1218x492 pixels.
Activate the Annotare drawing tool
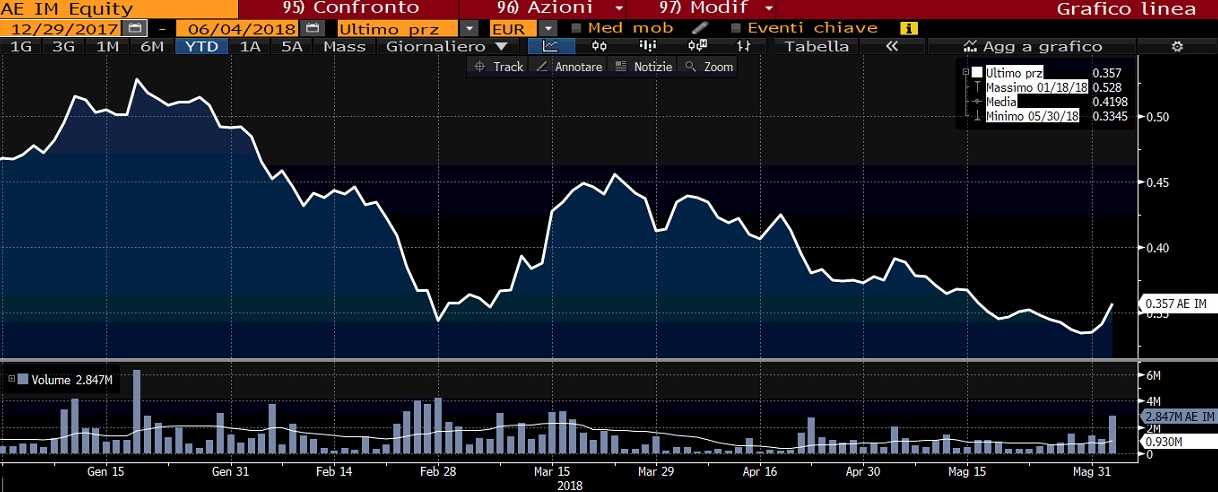569,66
